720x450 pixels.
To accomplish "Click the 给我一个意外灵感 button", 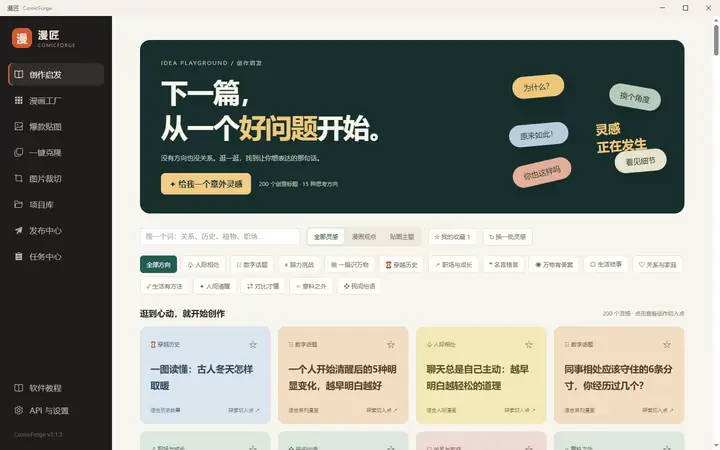I will (x=206, y=184).
